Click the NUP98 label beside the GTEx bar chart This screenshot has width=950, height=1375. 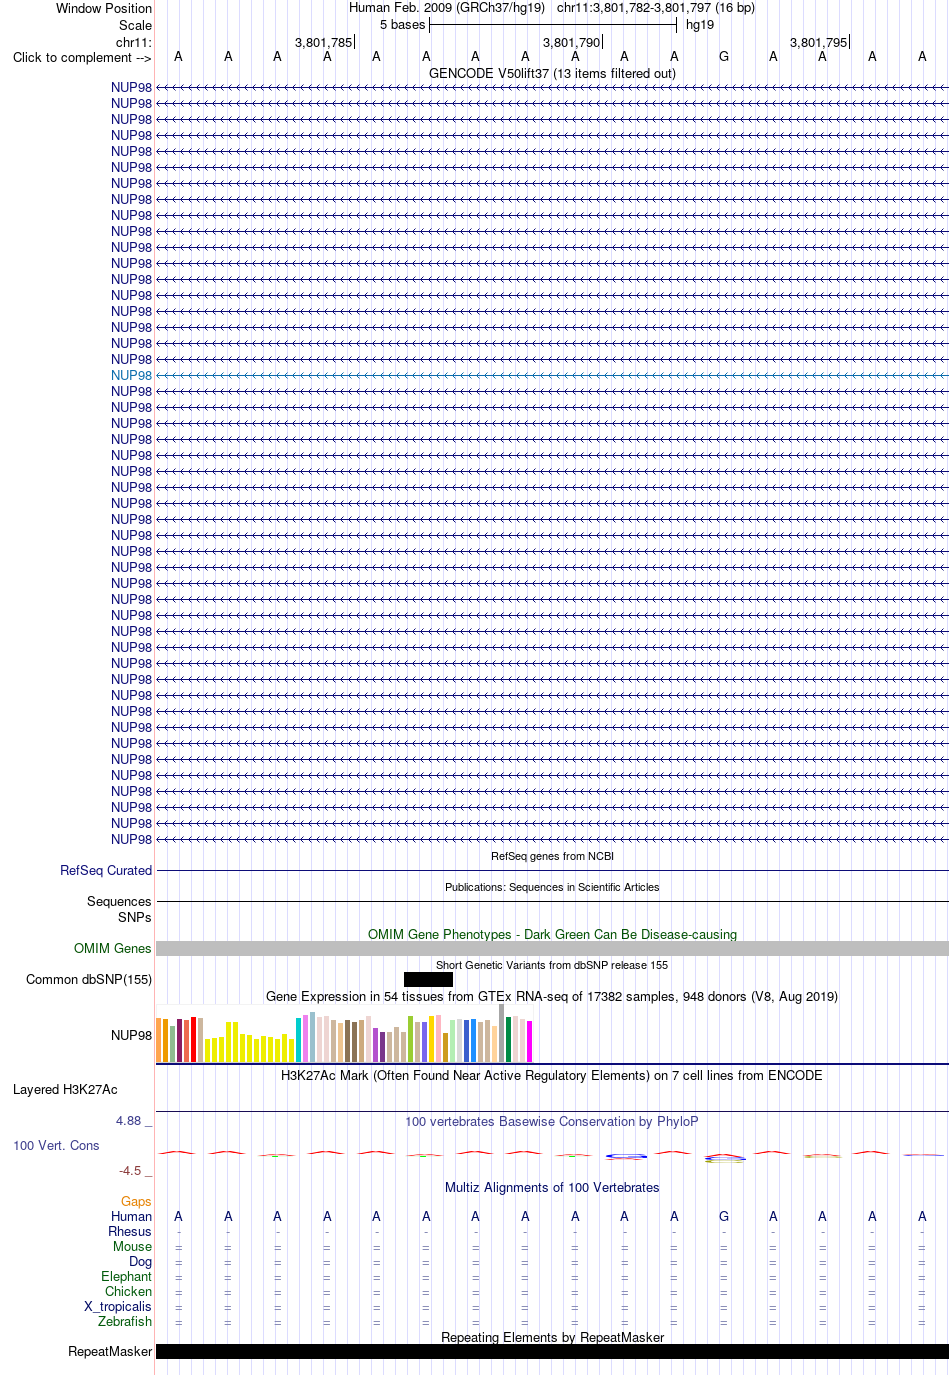(132, 1035)
